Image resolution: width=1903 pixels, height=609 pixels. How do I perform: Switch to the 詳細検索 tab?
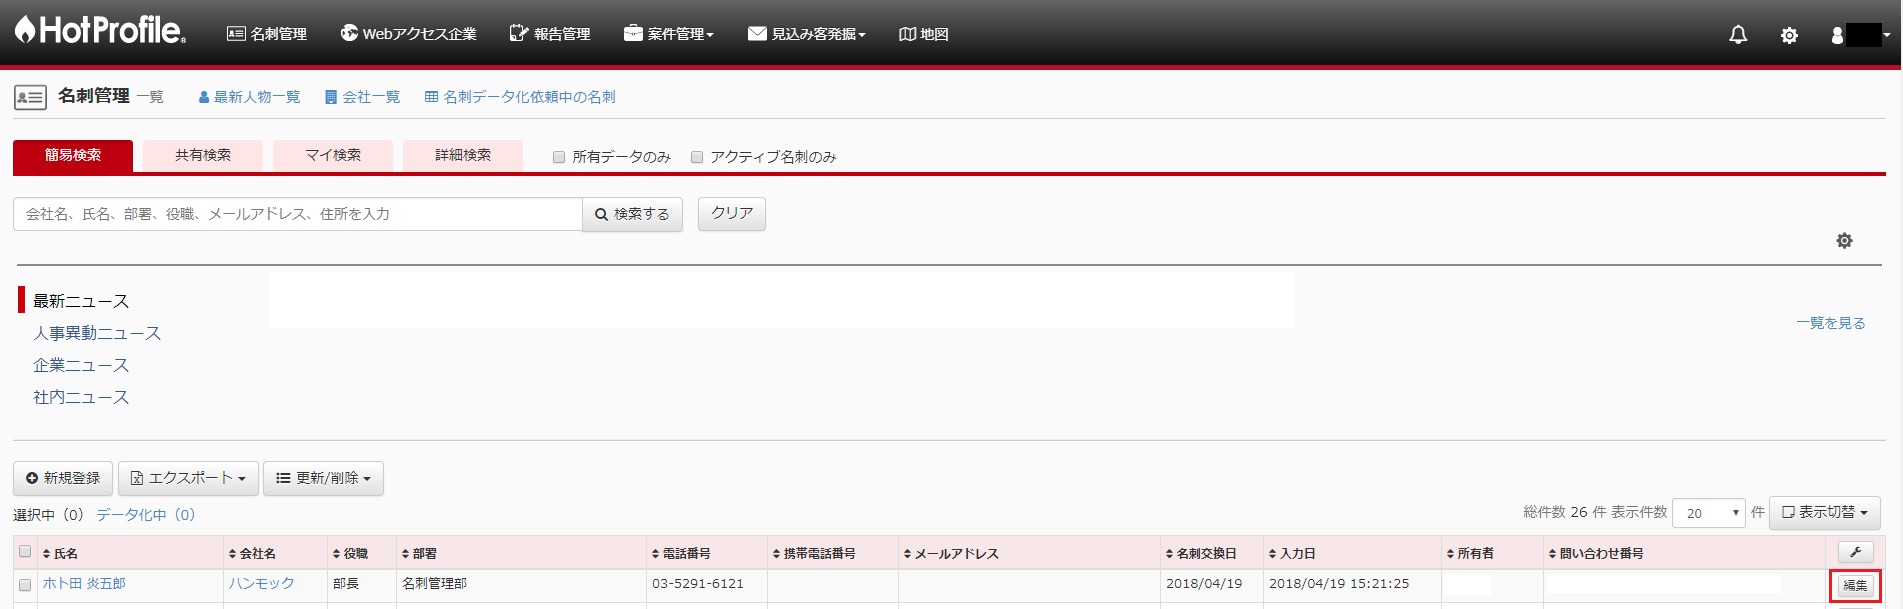pyautogui.click(x=463, y=155)
